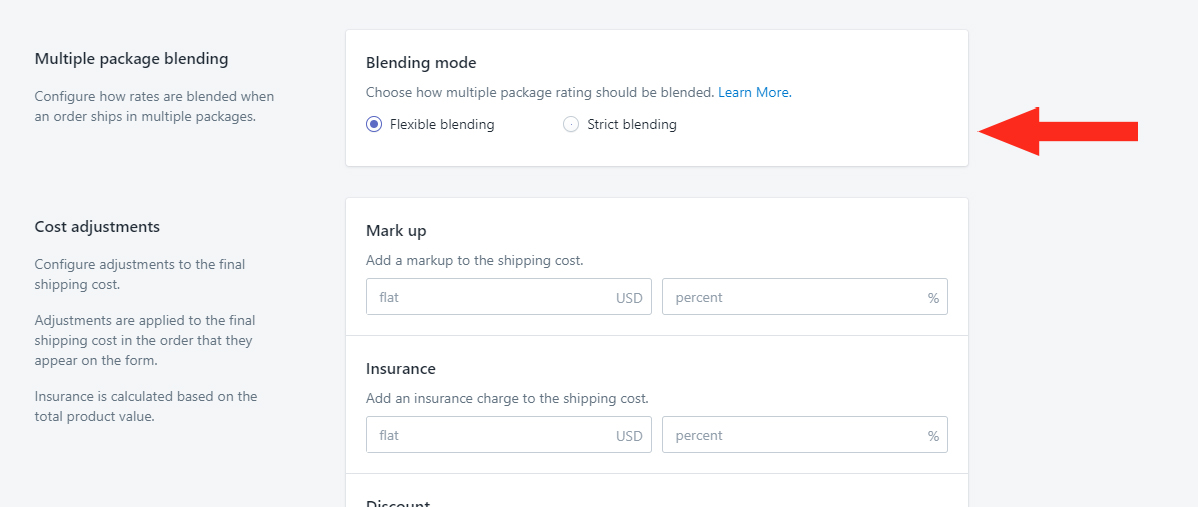Click the partially visible Discount heading

point(398,503)
